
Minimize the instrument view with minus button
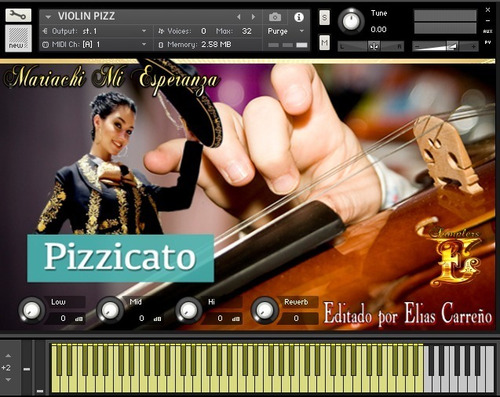click(488, 21)
